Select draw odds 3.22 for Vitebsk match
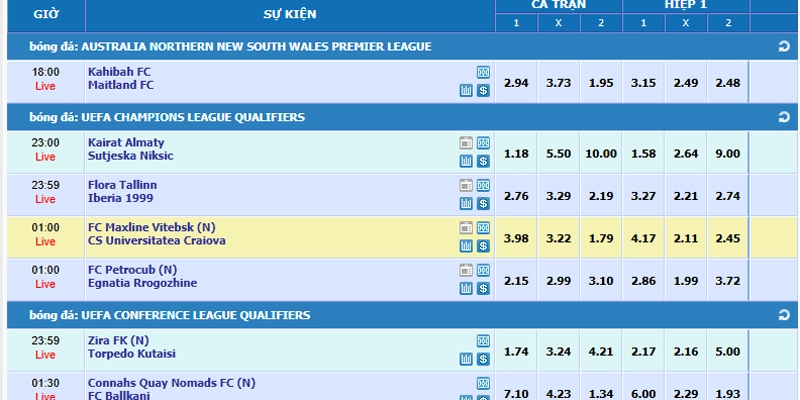 click(x=559, y=238)
